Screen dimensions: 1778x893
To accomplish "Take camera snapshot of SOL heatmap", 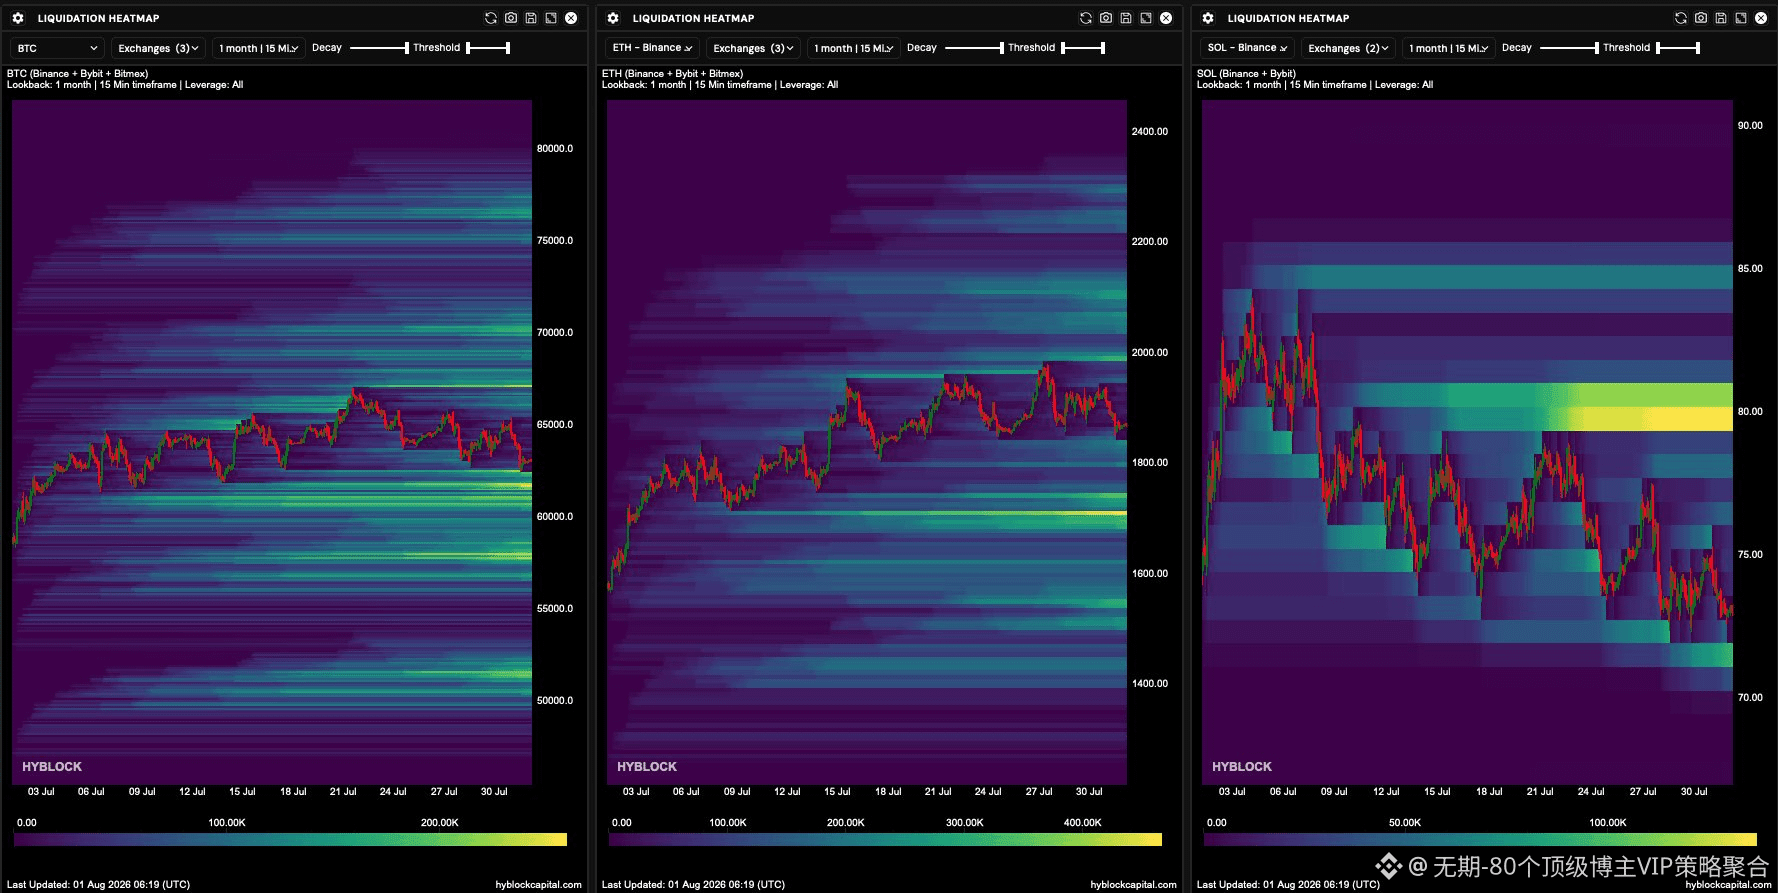I will (x=1701, y=18).
